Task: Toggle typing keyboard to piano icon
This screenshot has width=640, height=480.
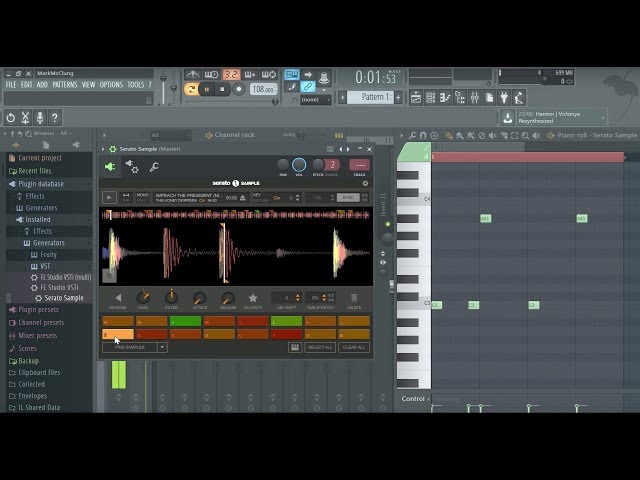Action: coord(292,74)
